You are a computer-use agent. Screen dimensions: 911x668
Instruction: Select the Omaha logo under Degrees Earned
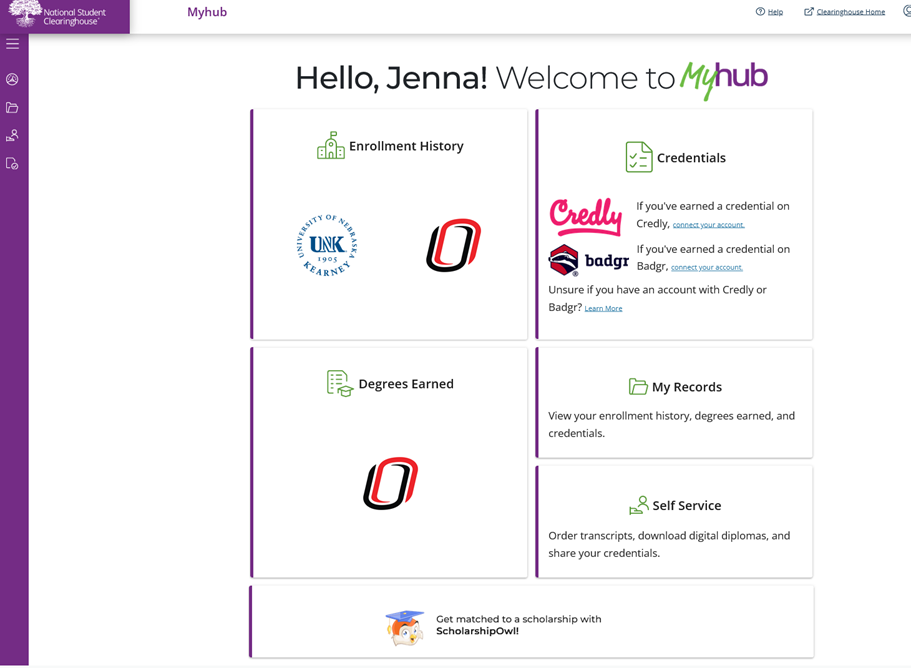(x=390, y=484)
